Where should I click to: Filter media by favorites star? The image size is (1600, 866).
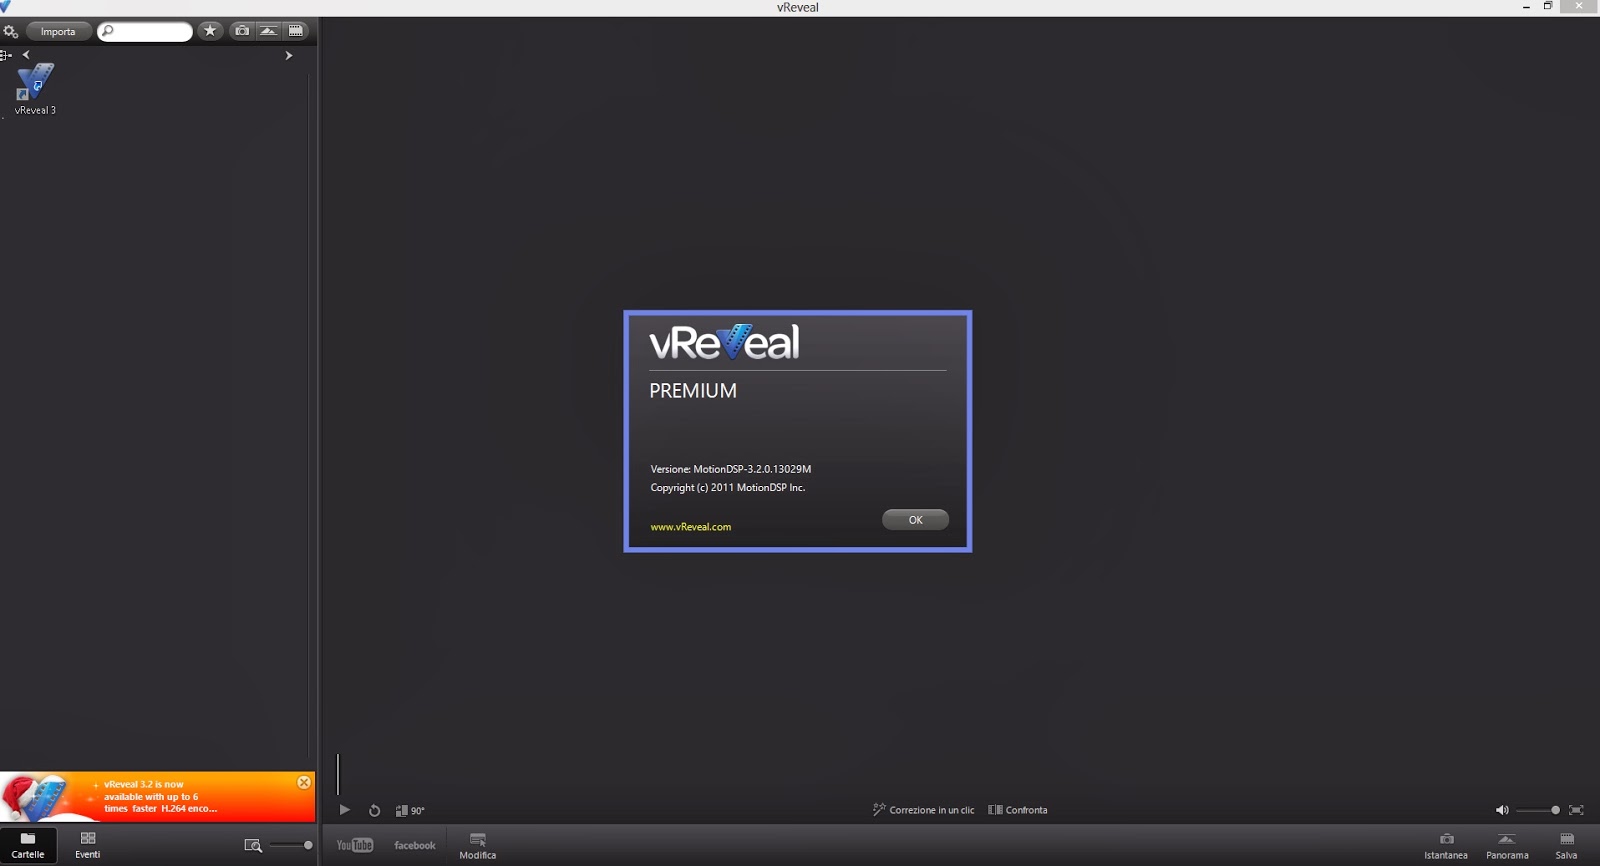(x=210, y=31)
